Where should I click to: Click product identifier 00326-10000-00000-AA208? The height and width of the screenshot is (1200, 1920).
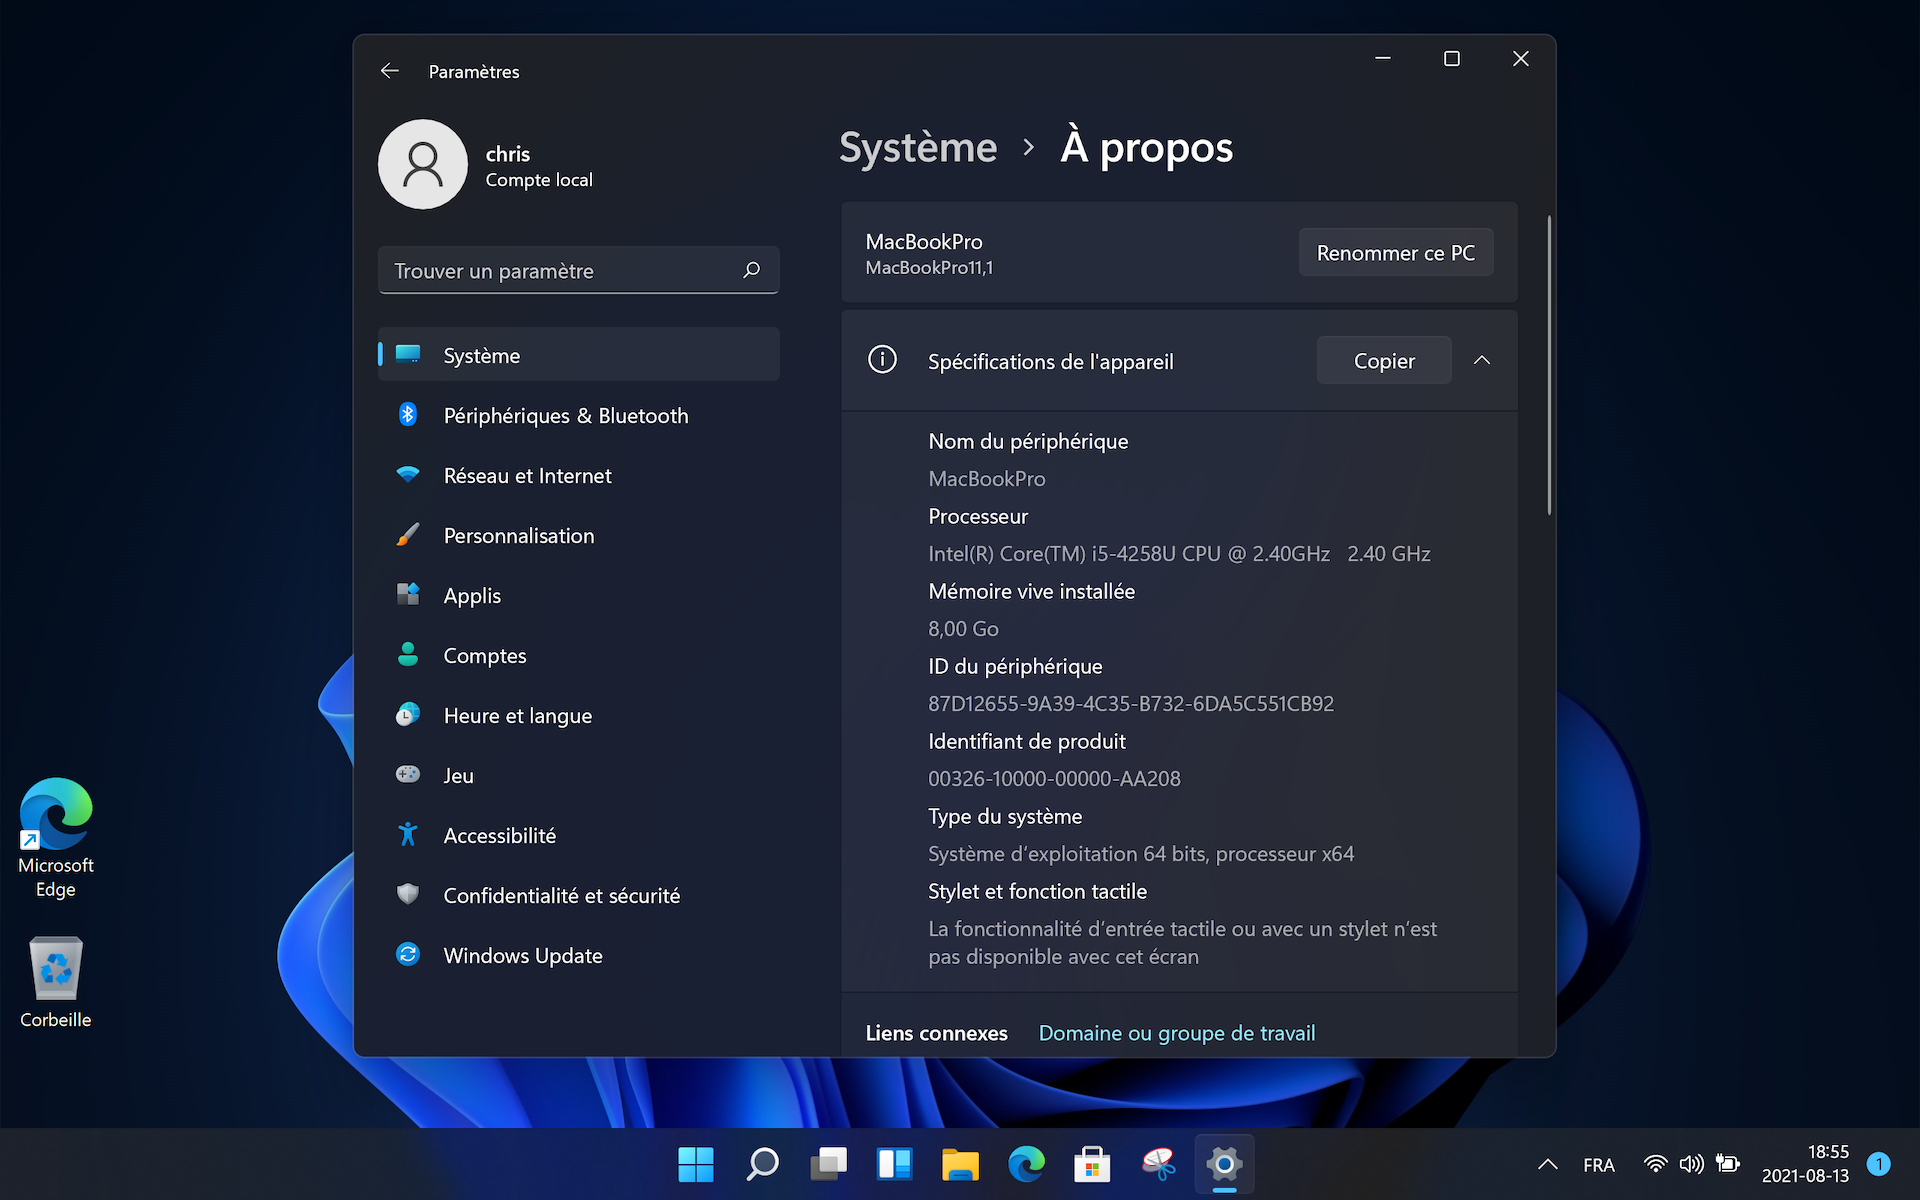[1054, 779]
